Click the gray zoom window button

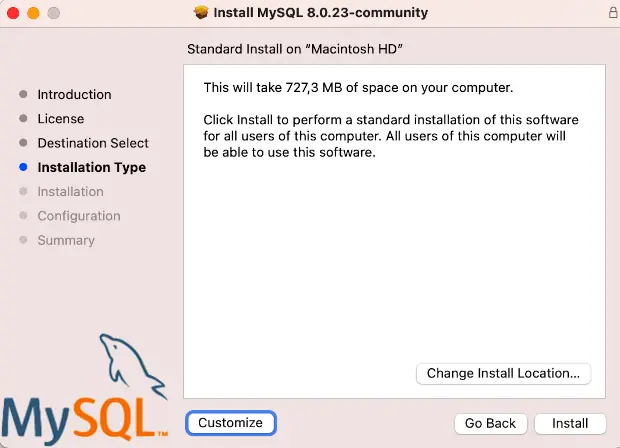[53, 13]
